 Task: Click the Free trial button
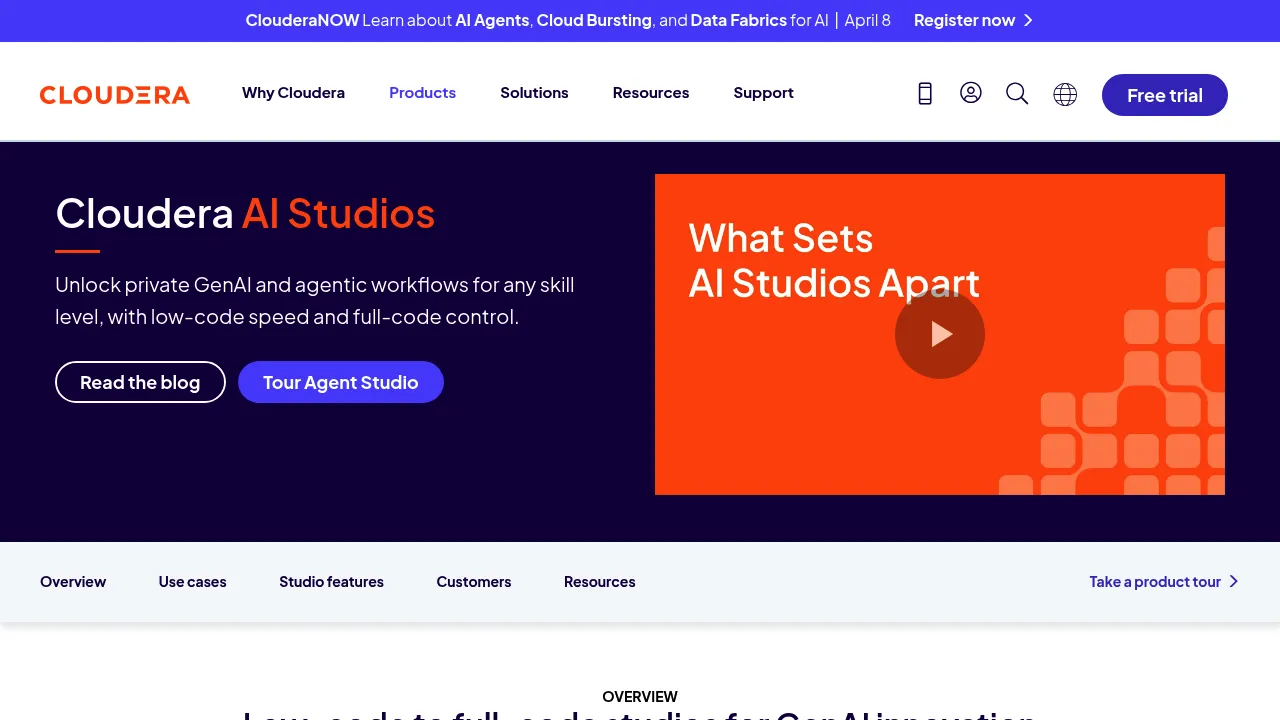1165,95
